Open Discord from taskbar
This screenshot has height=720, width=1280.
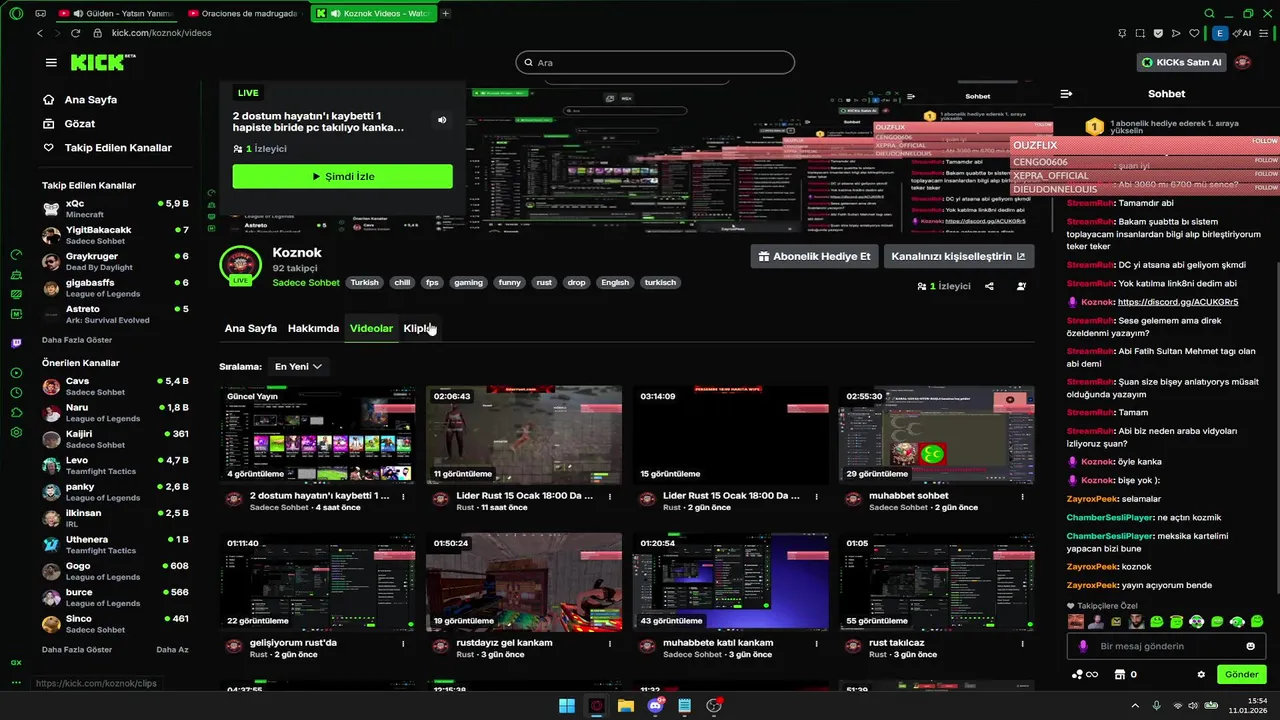pos(656,706)
